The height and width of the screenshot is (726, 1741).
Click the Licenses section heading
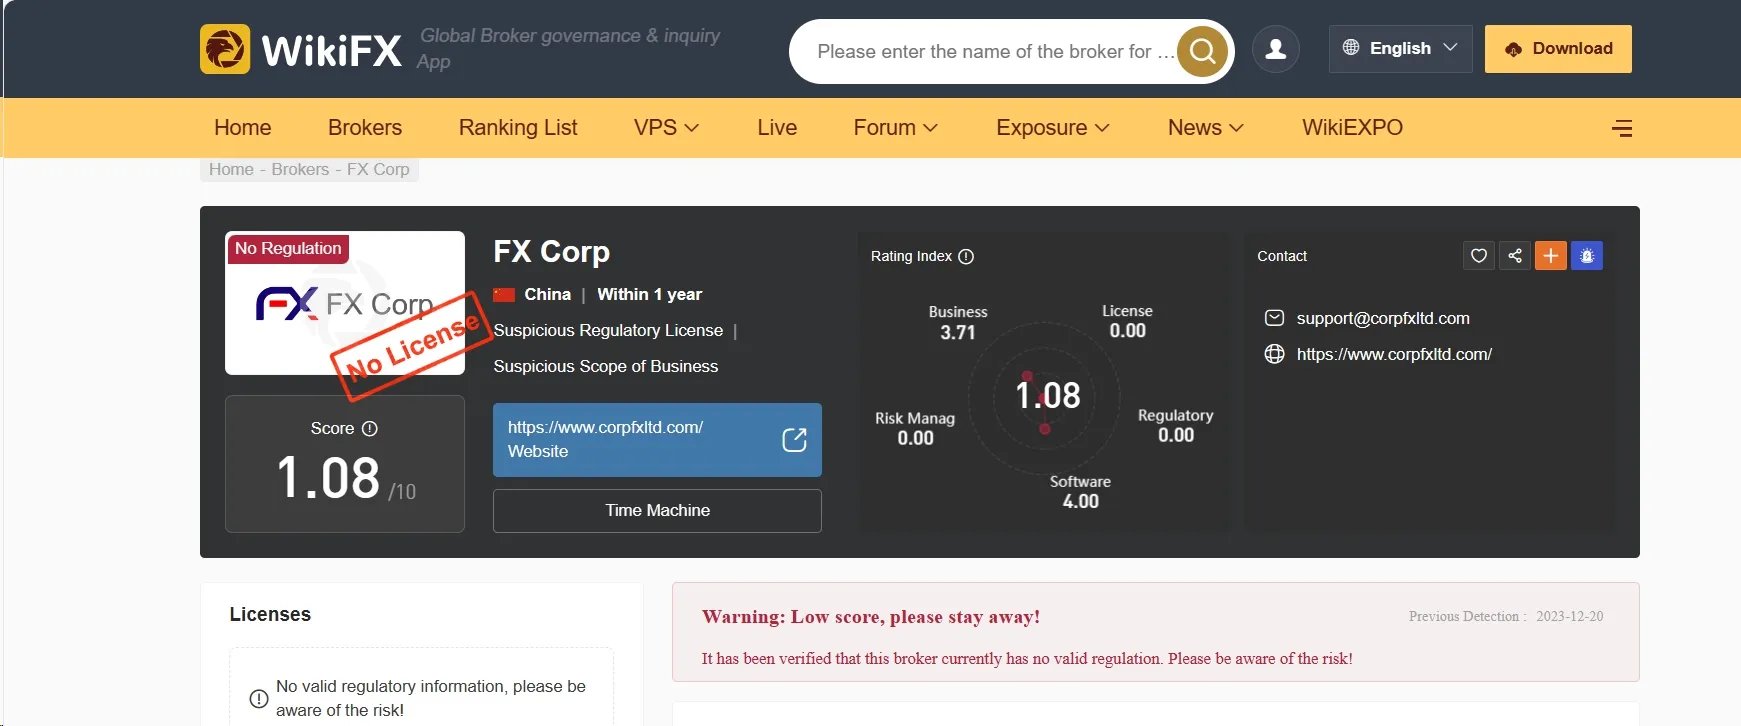tap(270, 614)
